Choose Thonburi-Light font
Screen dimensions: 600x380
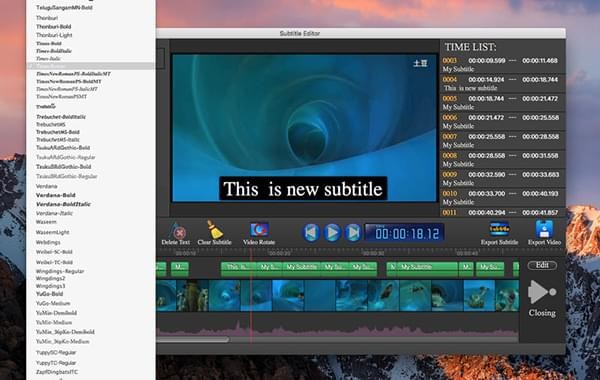[x=54, y=35]
